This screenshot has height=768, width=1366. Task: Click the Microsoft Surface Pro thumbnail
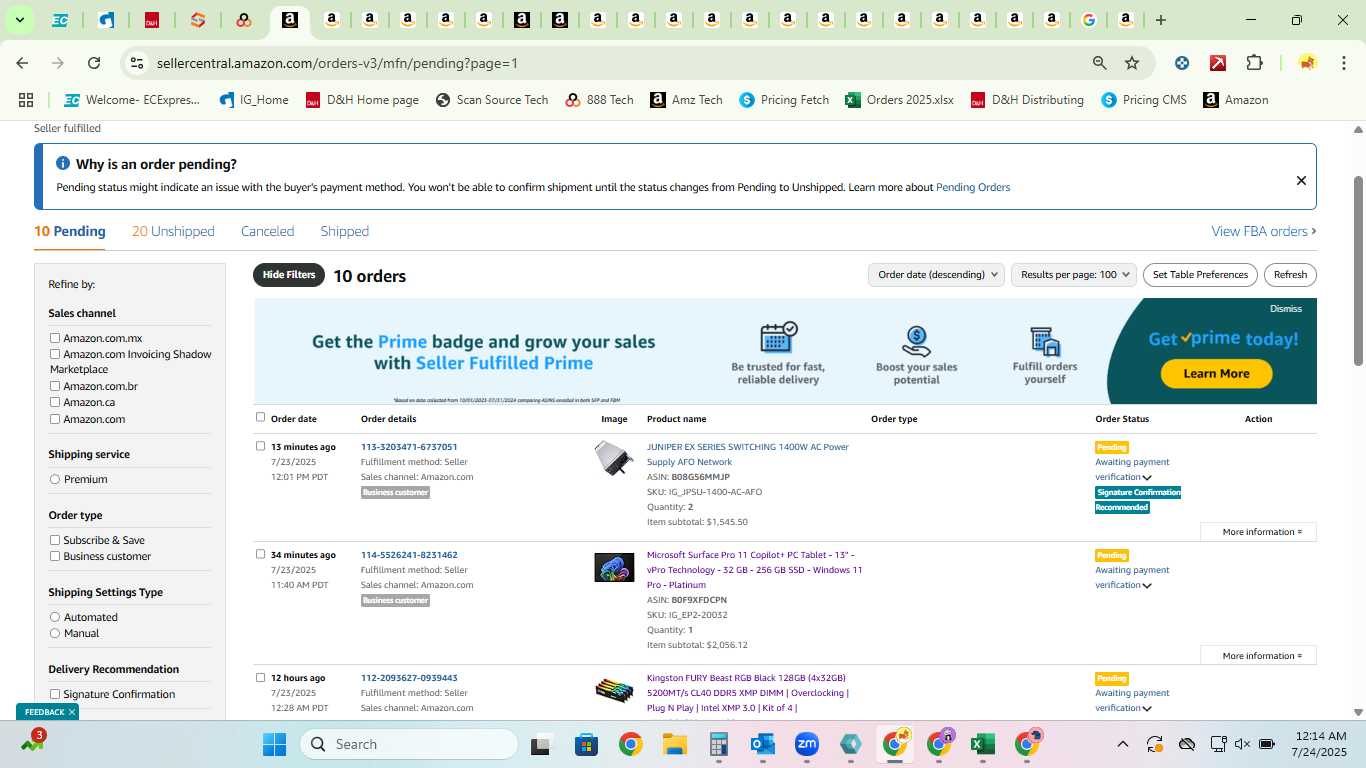(x=614, y=567)
